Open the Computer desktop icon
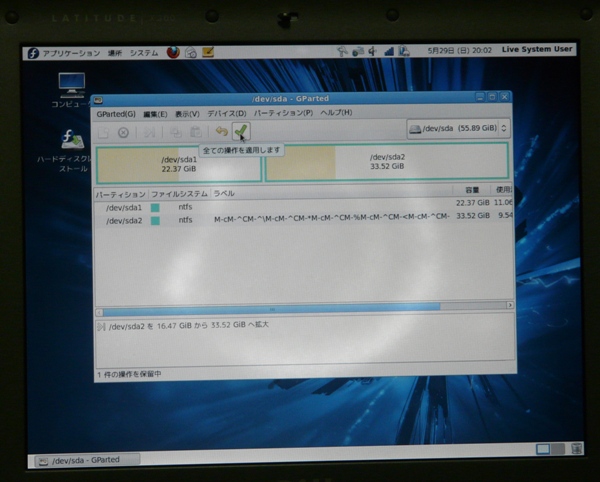Screen dimensions: 600x482 (71, 84)
